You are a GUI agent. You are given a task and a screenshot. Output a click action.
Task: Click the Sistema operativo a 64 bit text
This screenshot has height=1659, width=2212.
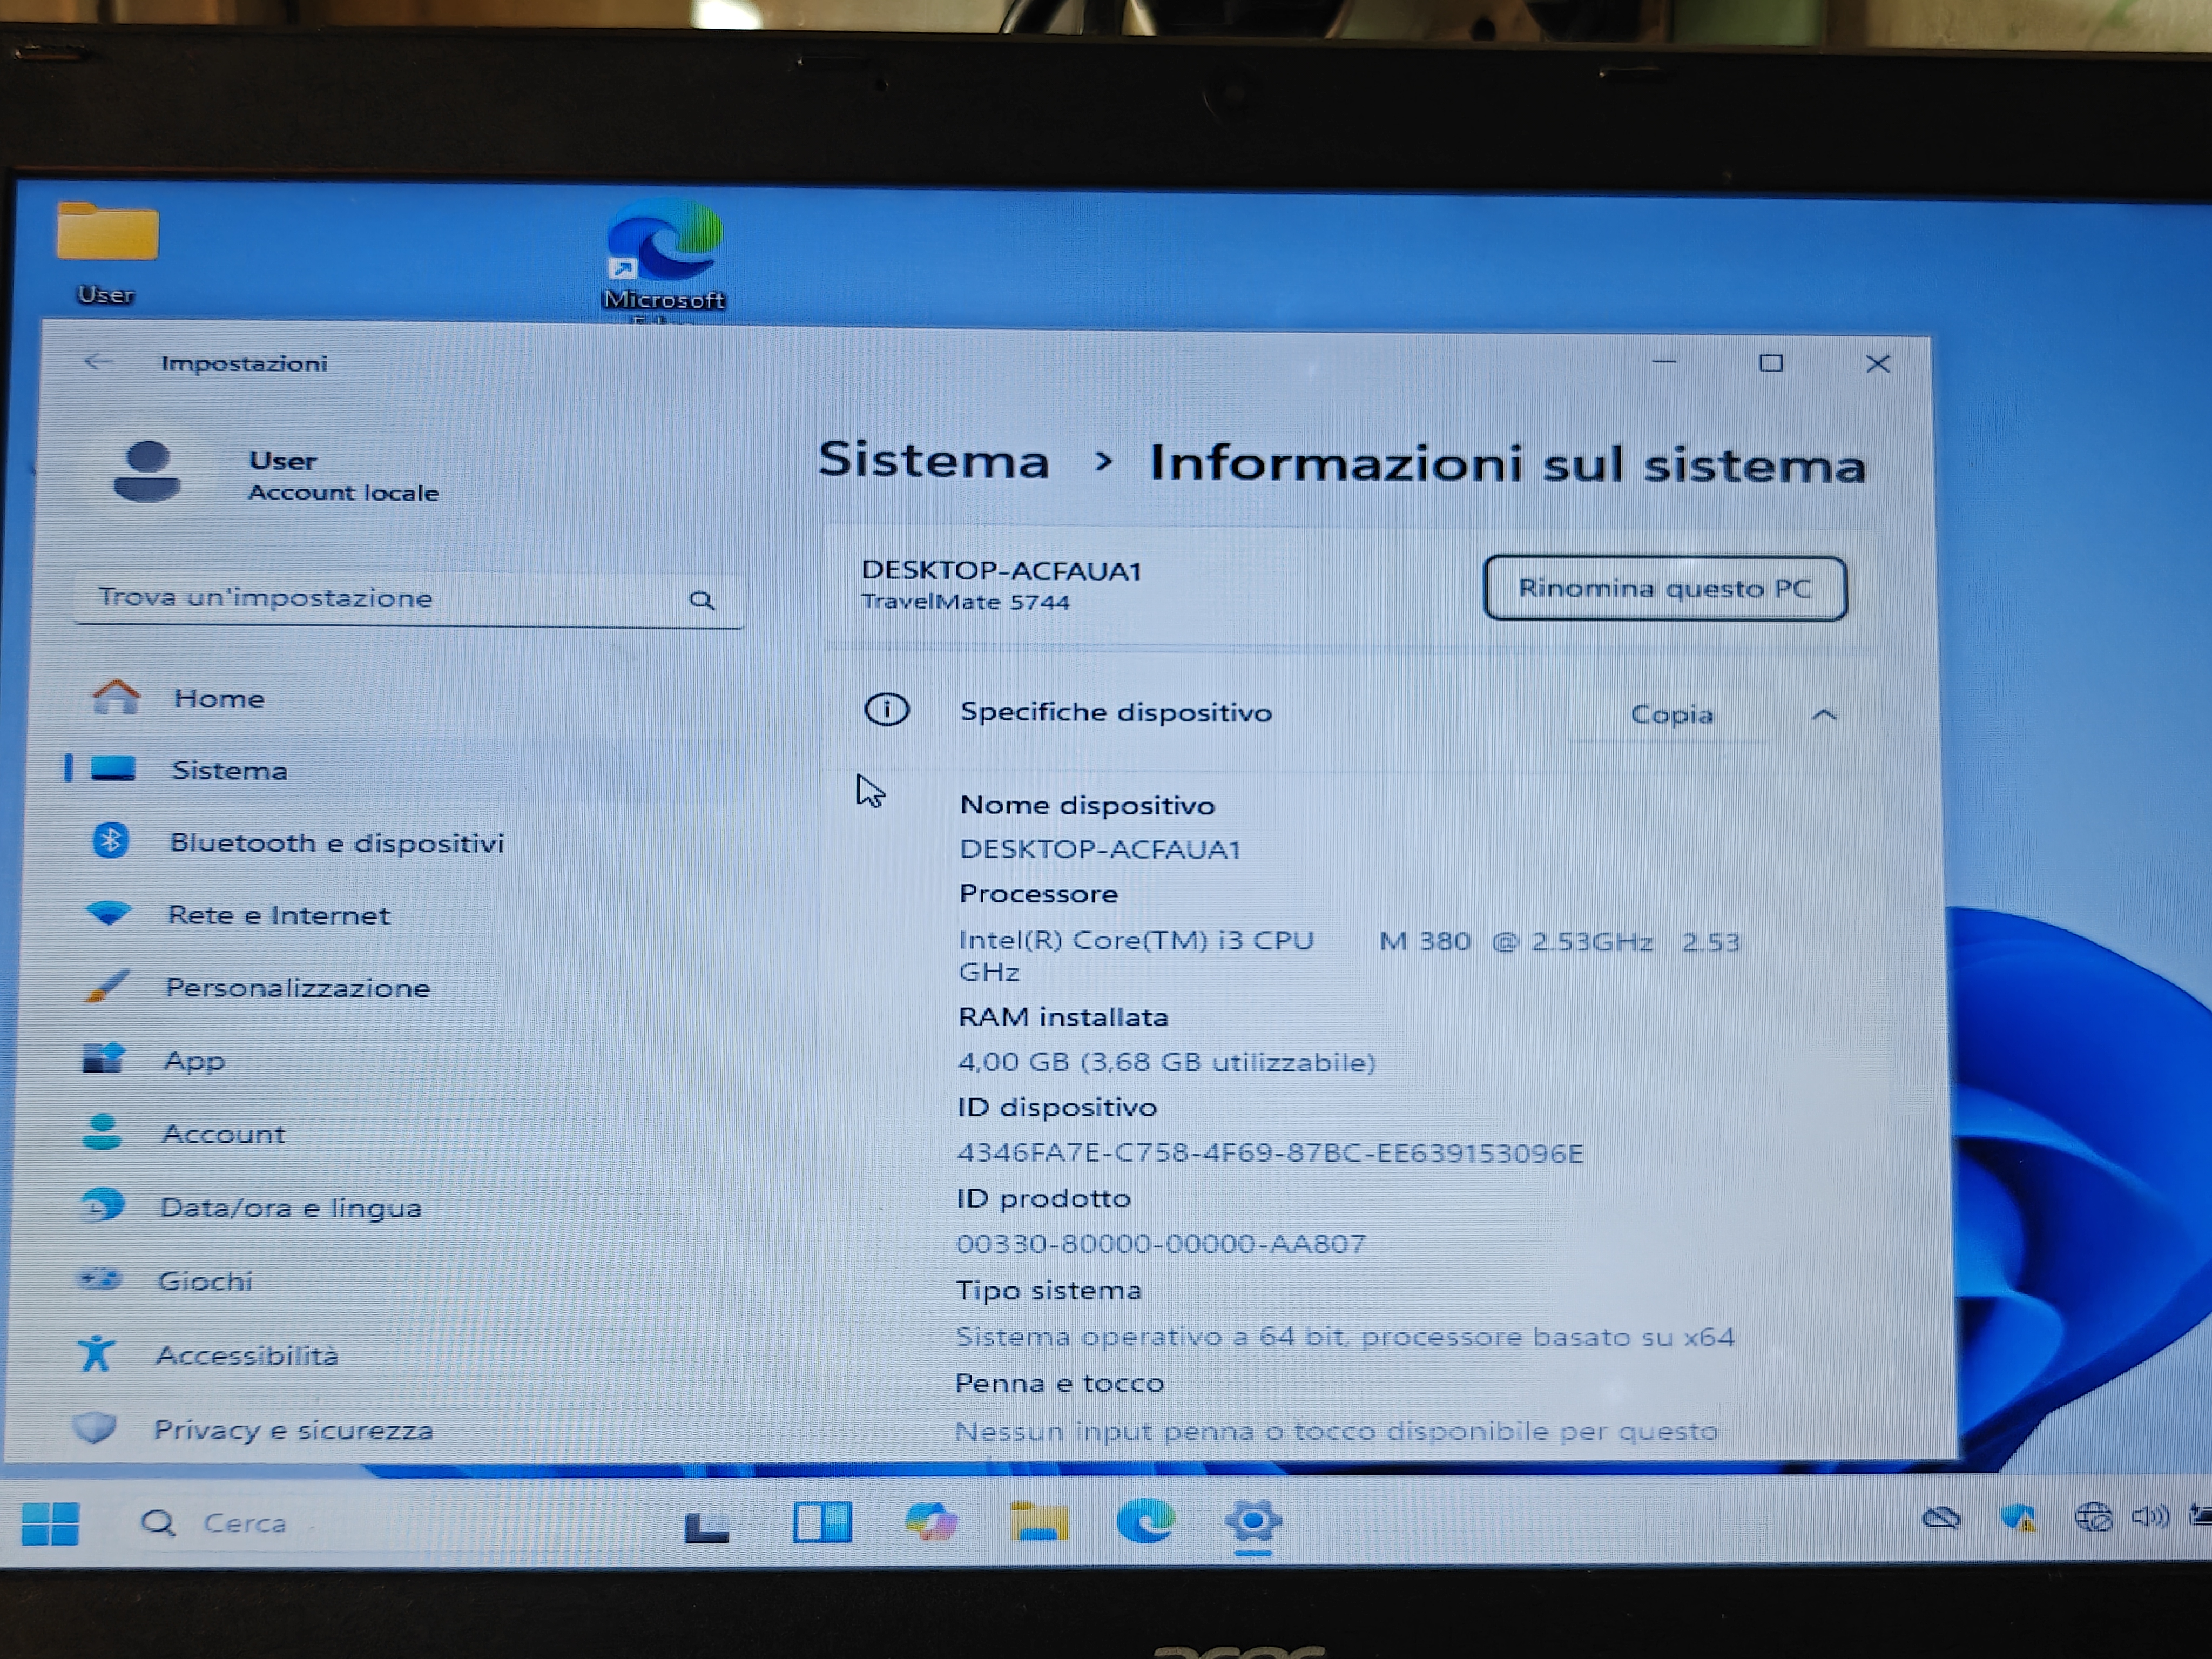1345,1336
